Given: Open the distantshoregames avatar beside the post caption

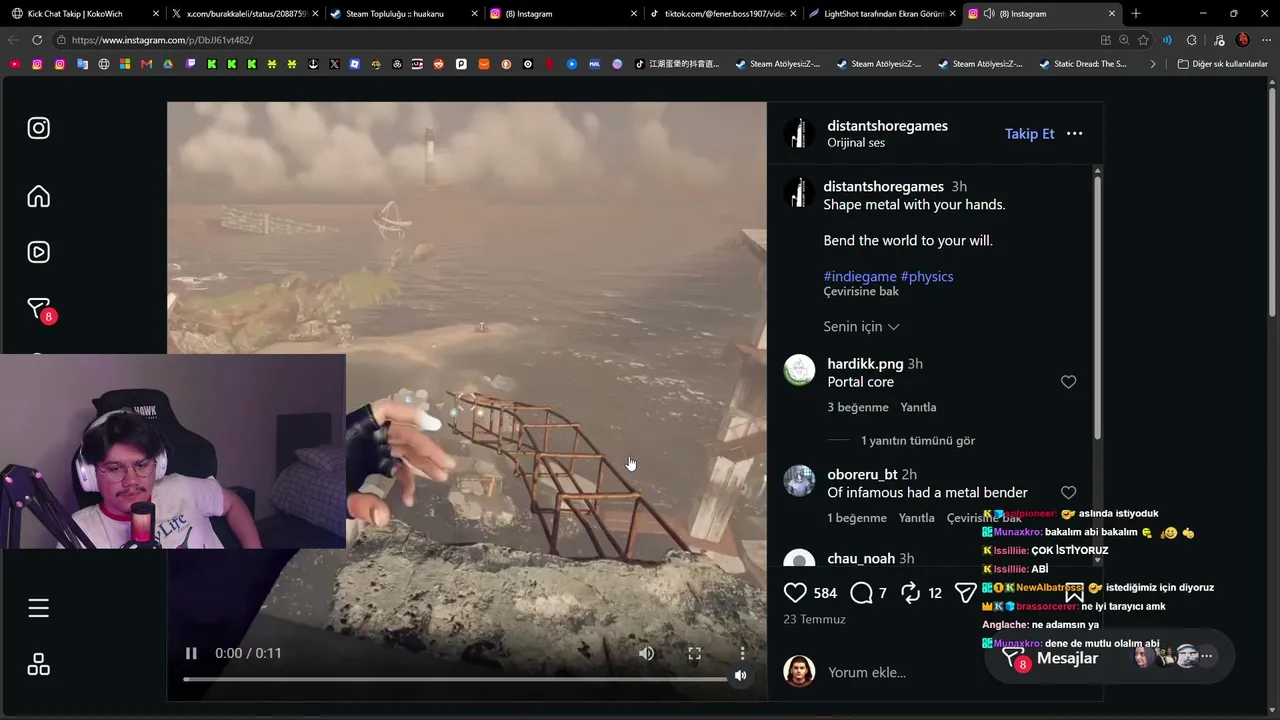Looking at the screenshot, I should tap(798, 192).
